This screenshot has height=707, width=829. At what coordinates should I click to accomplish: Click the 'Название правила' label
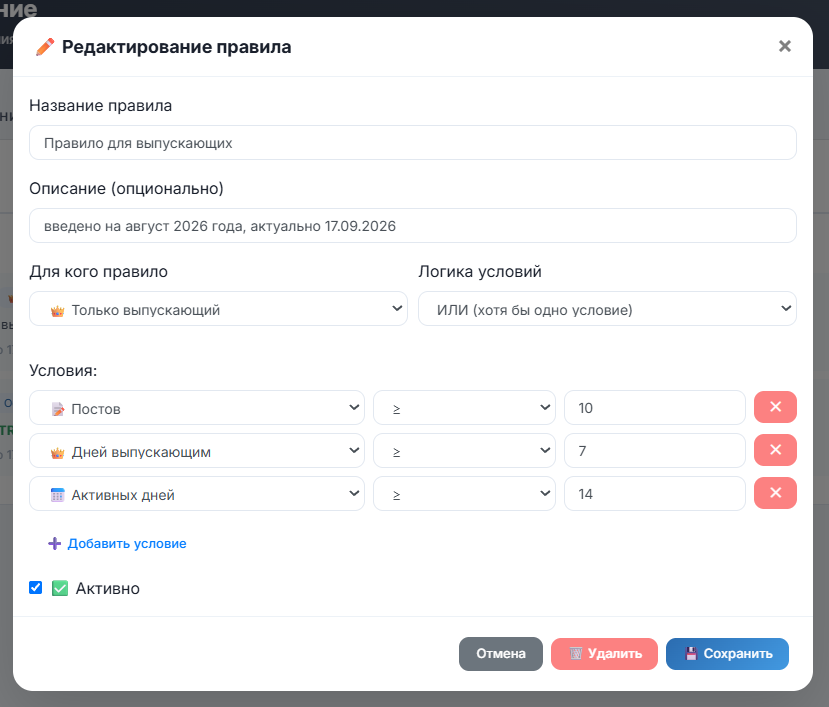pos(100,105)
